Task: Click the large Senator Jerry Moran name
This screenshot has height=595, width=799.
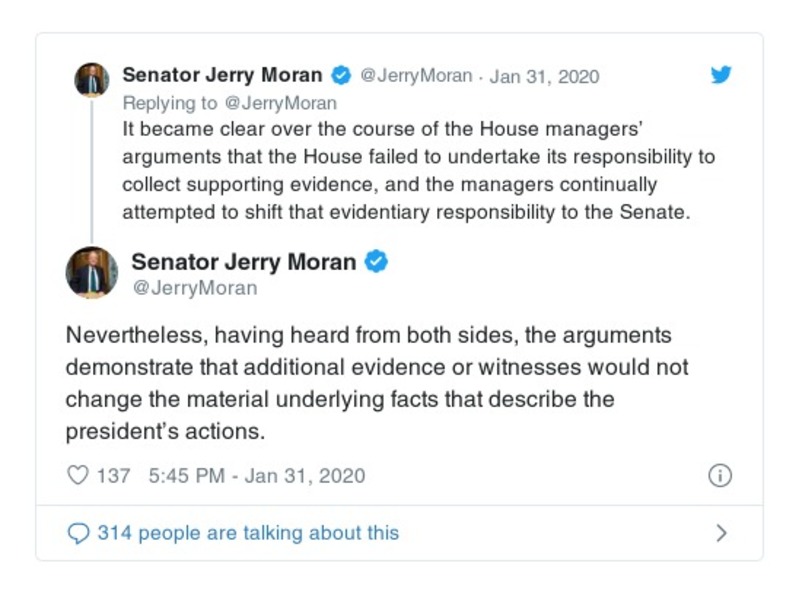Action: tap(243, 262)
